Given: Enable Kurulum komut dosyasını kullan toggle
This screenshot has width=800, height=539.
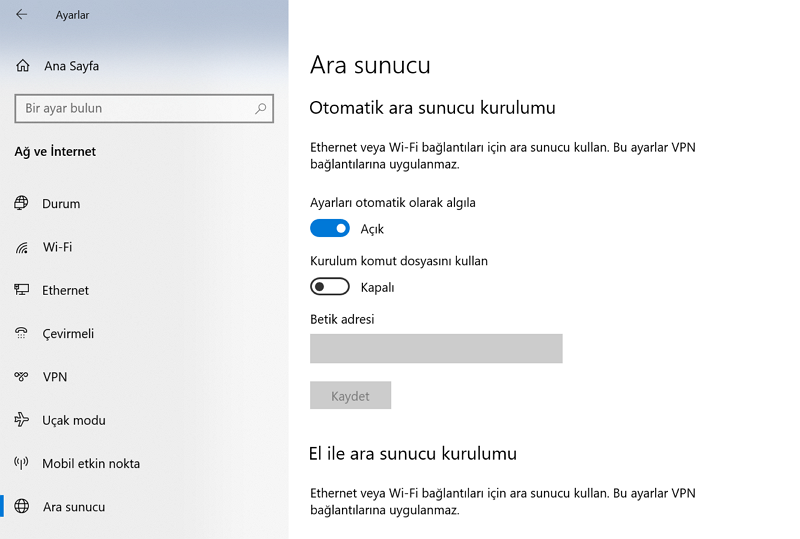Looking at the screenshot, I should [330, 287].
